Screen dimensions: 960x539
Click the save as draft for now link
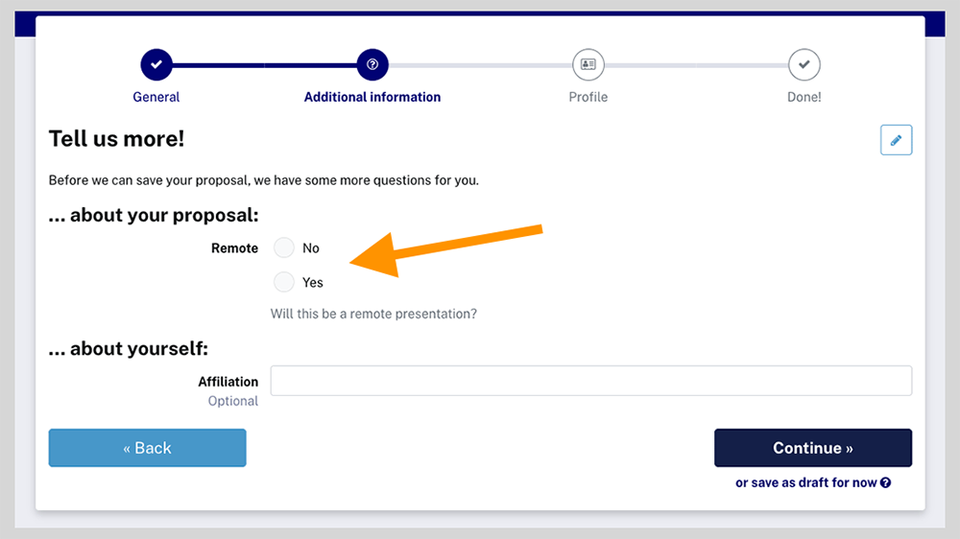[x=806, y=483]
